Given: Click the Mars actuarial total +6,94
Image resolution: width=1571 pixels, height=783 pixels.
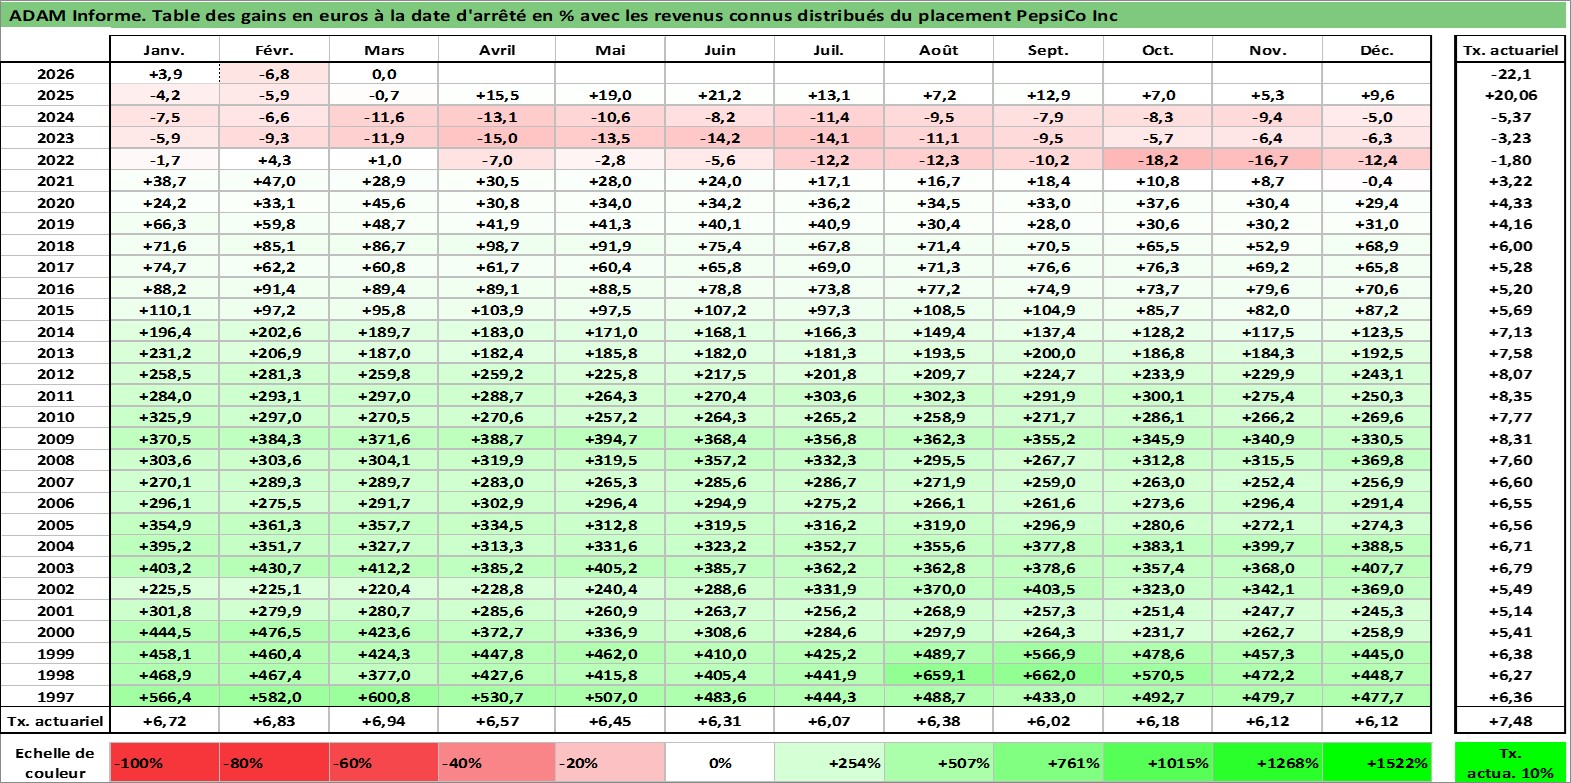Looking at the screenshot, I should [384, 720].
